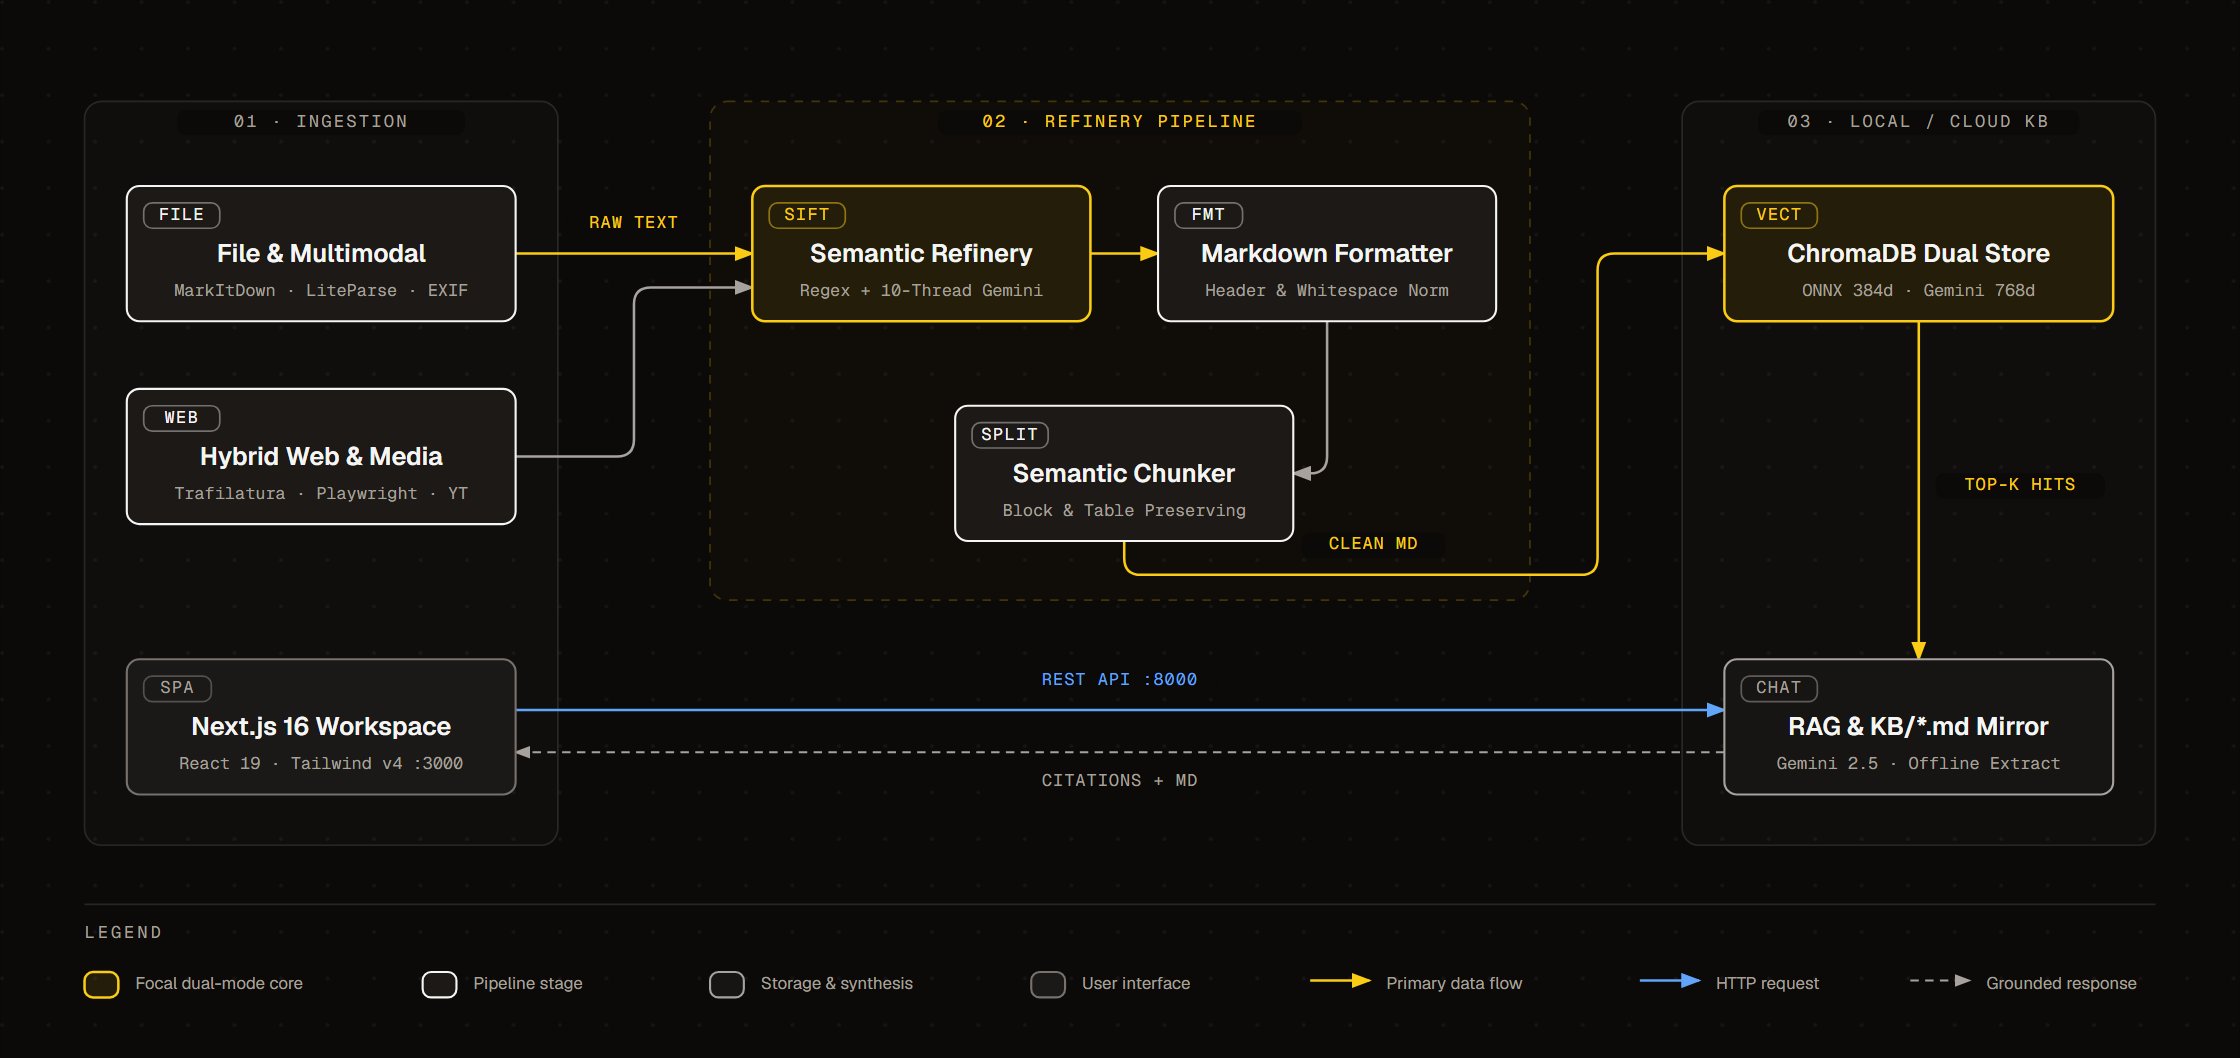Click the "RAW TEXT" edge label
This screenshot has width=2240, height=1058.
634,223
